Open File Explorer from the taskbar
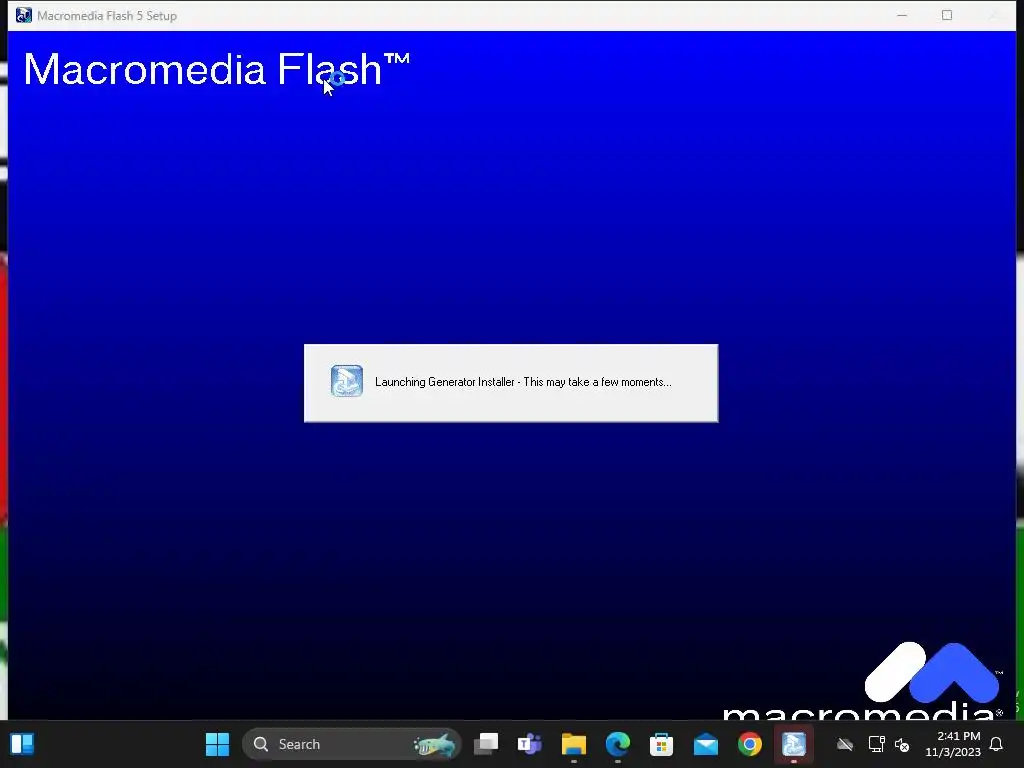Screen dimensions: 1024x768 (x=573, y=744)
